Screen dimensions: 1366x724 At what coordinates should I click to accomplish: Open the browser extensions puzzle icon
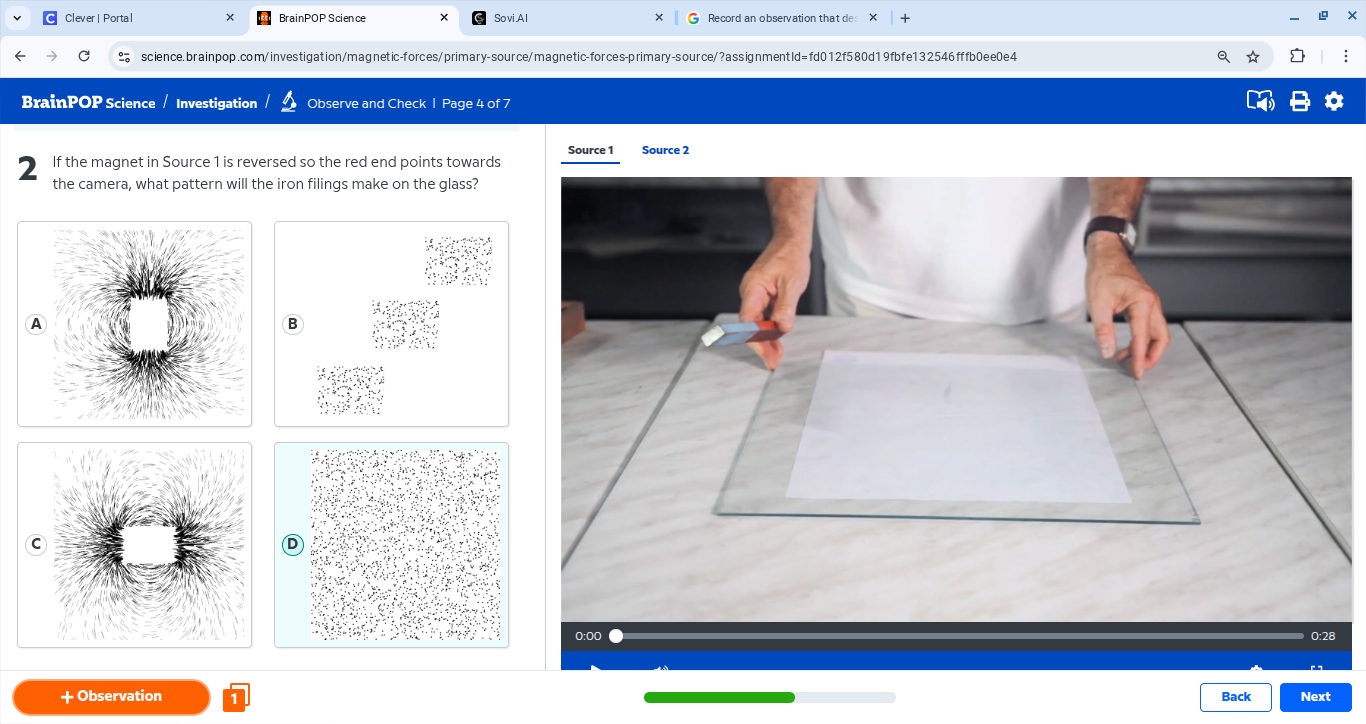click(1297, 57)
